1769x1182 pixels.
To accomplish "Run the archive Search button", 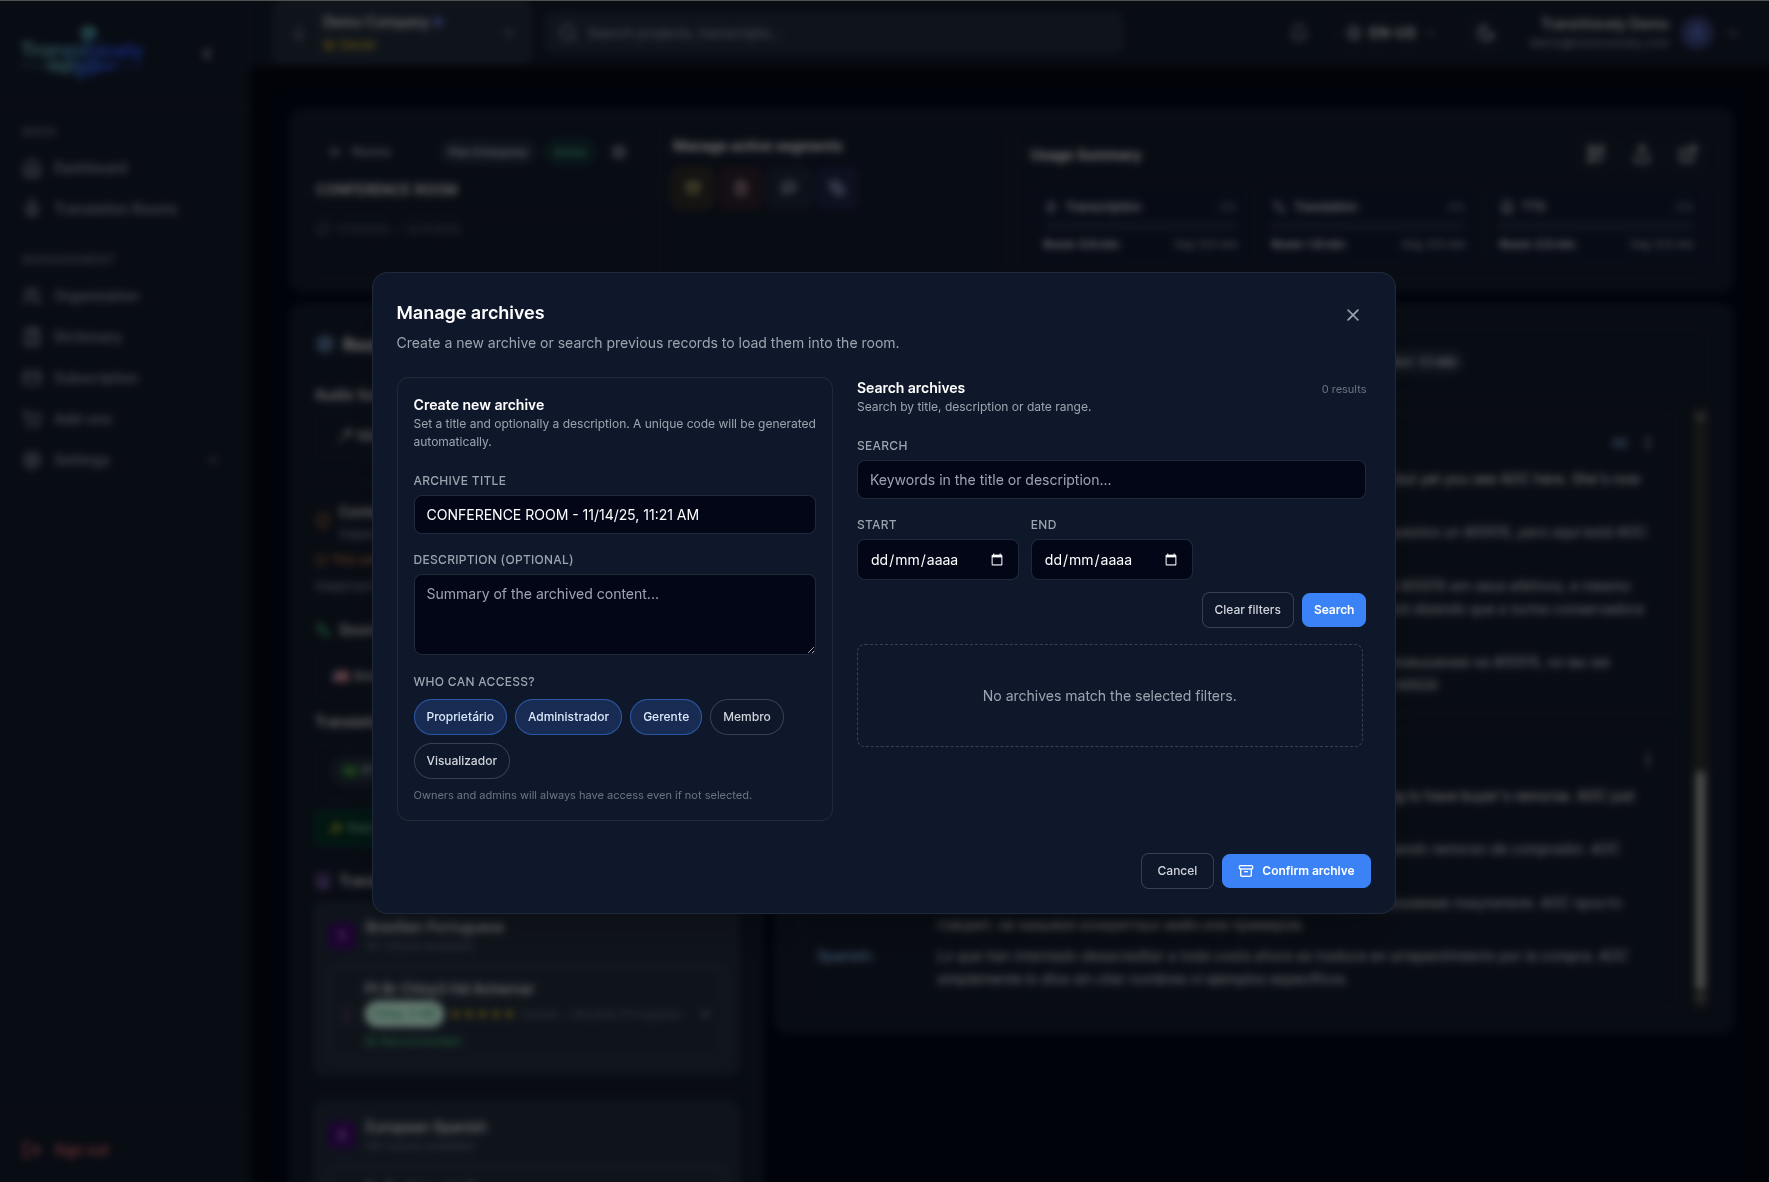I will point(1334,610).
